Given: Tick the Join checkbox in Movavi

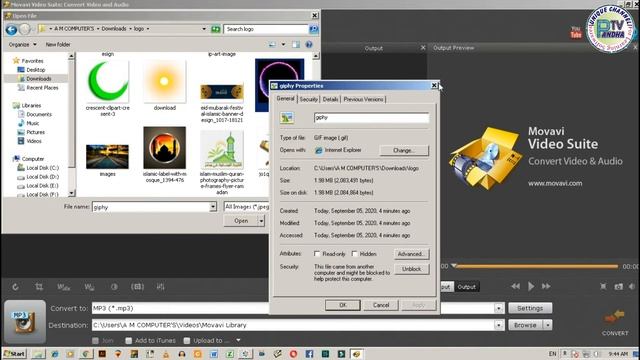Looking at the screenshot, I should [96, 340].
